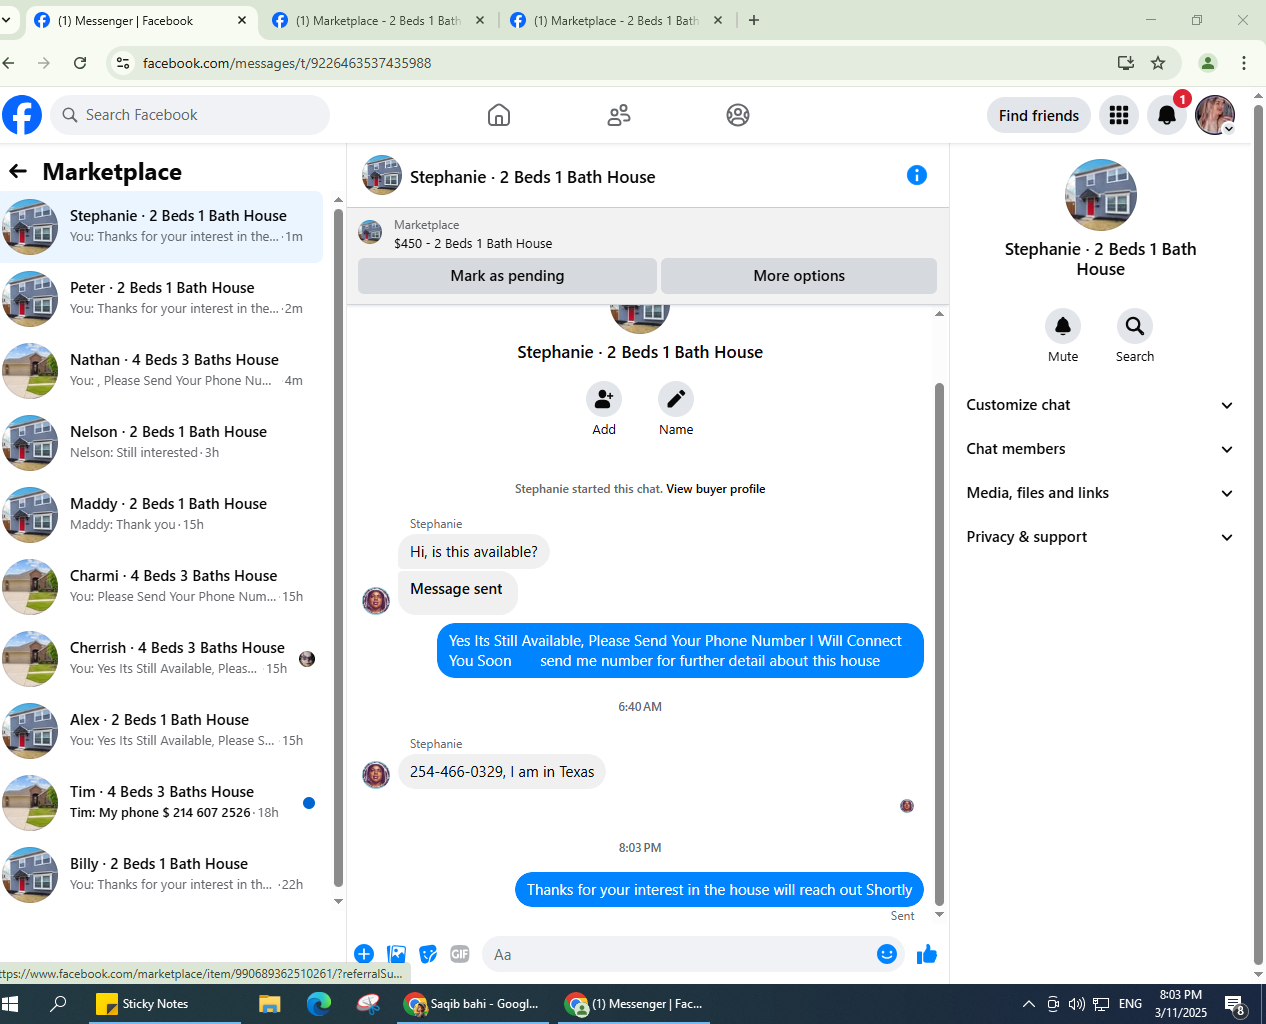
Task: Switch to third Marketplace browser tab
Action: (617, 20)
